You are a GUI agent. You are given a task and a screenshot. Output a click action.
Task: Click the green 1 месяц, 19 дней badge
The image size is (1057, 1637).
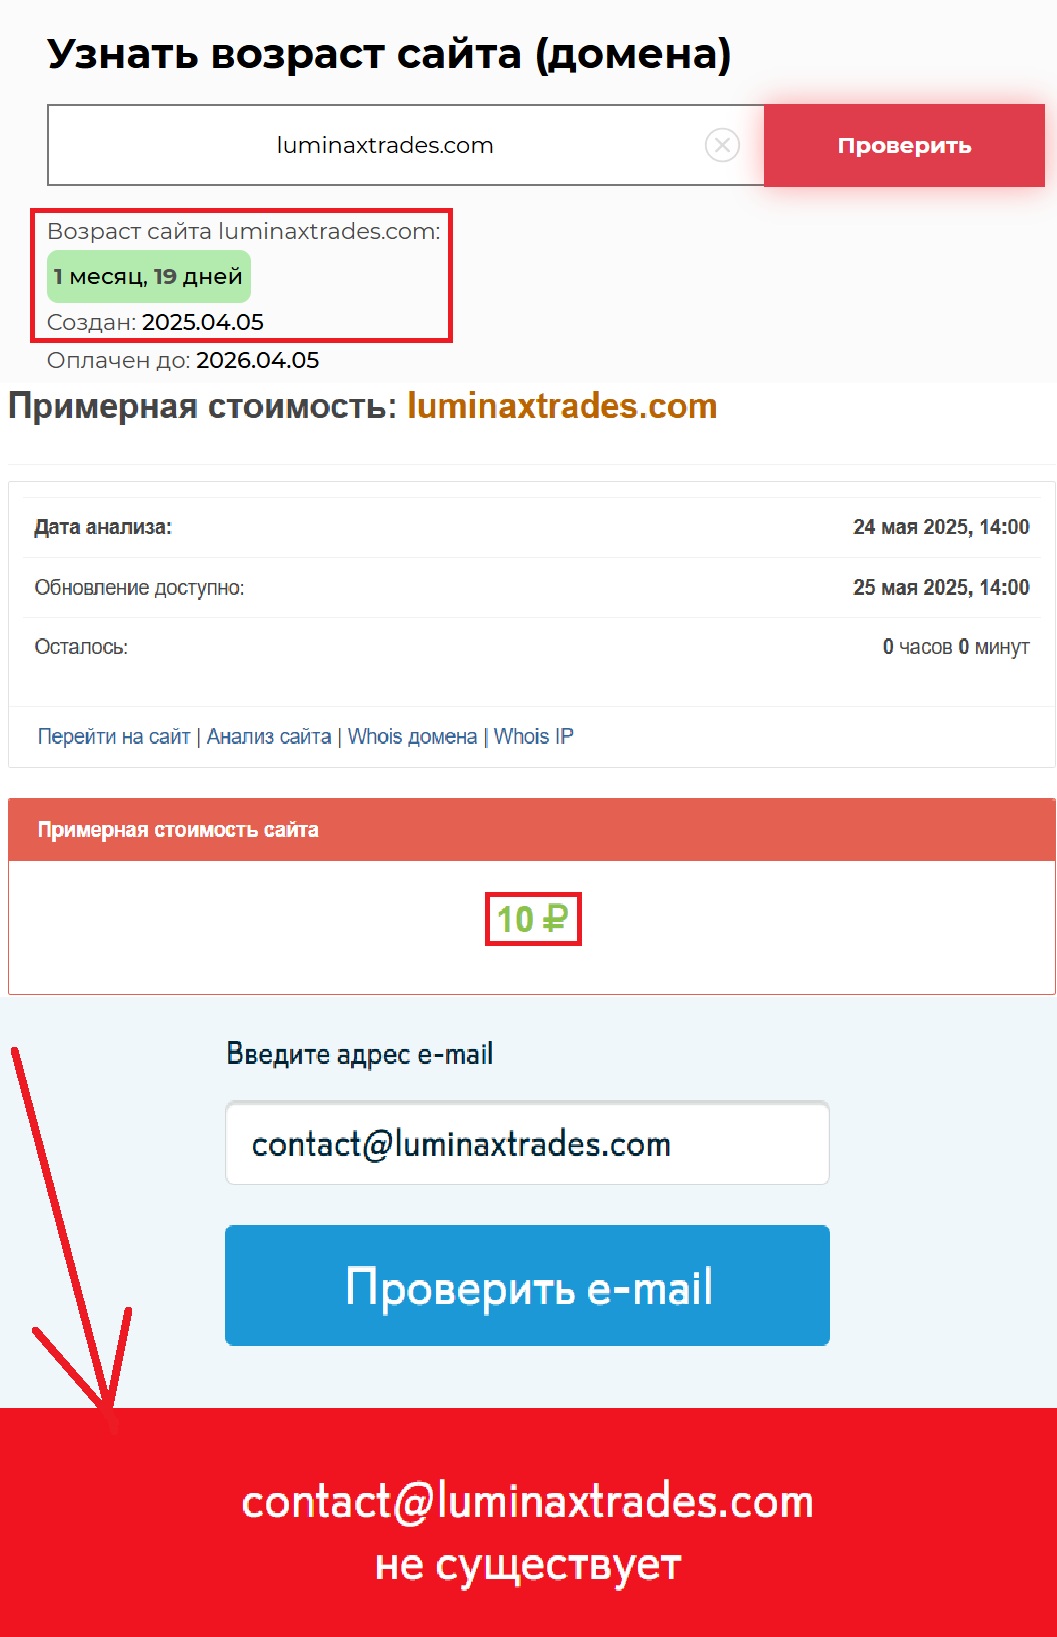(148, 277)
